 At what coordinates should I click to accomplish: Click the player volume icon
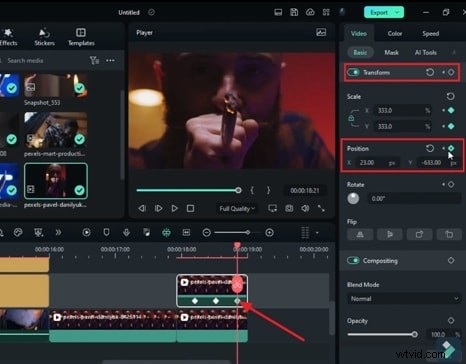305,208
